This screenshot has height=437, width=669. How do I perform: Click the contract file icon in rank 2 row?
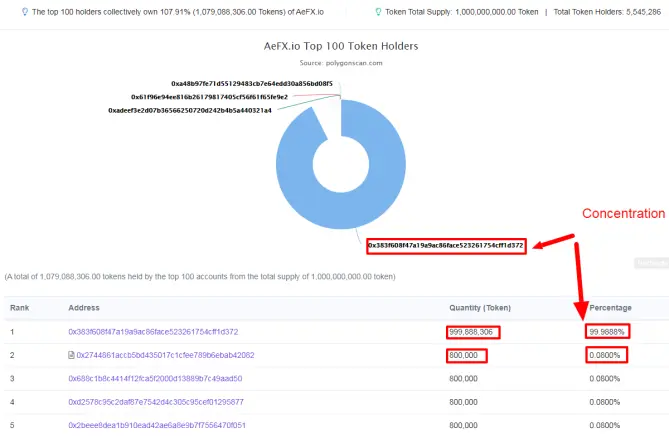click(x=71, y=355)
